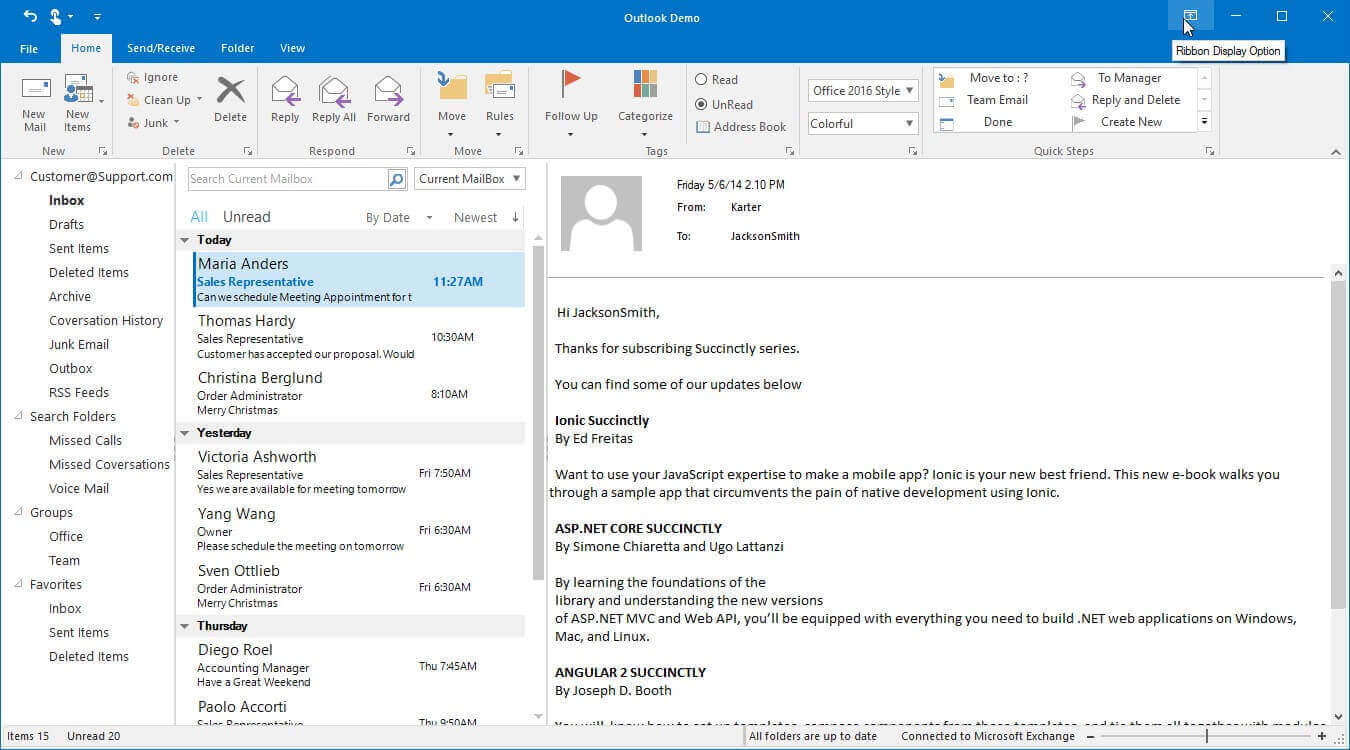Open the Current MailBox dropdown

(470, 179)
